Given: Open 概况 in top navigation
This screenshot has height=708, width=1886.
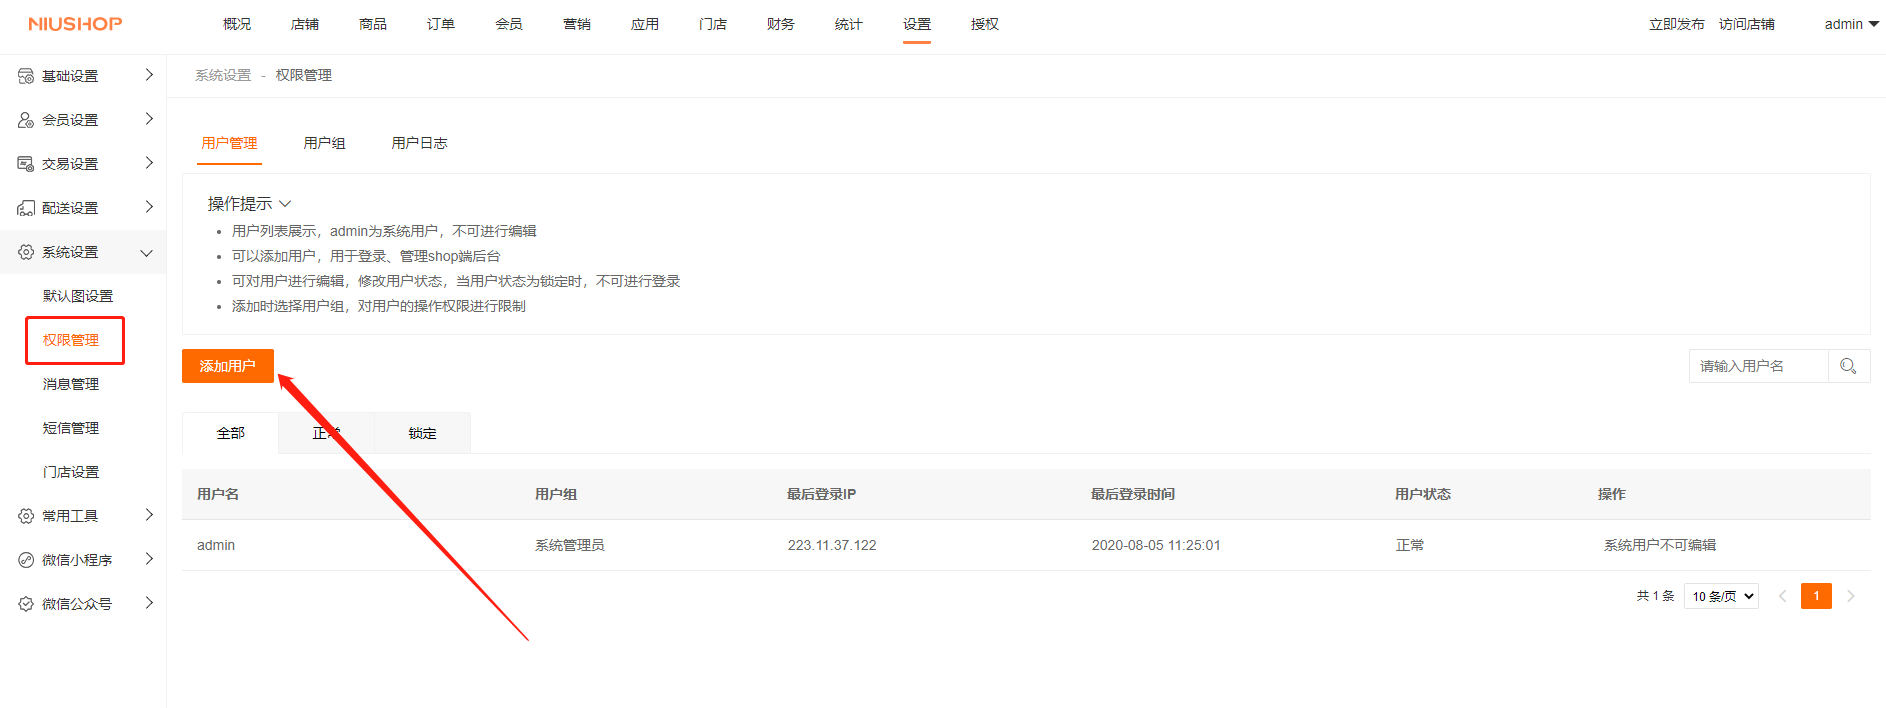Looking at the screenshot, I should [x=237, y=24].
